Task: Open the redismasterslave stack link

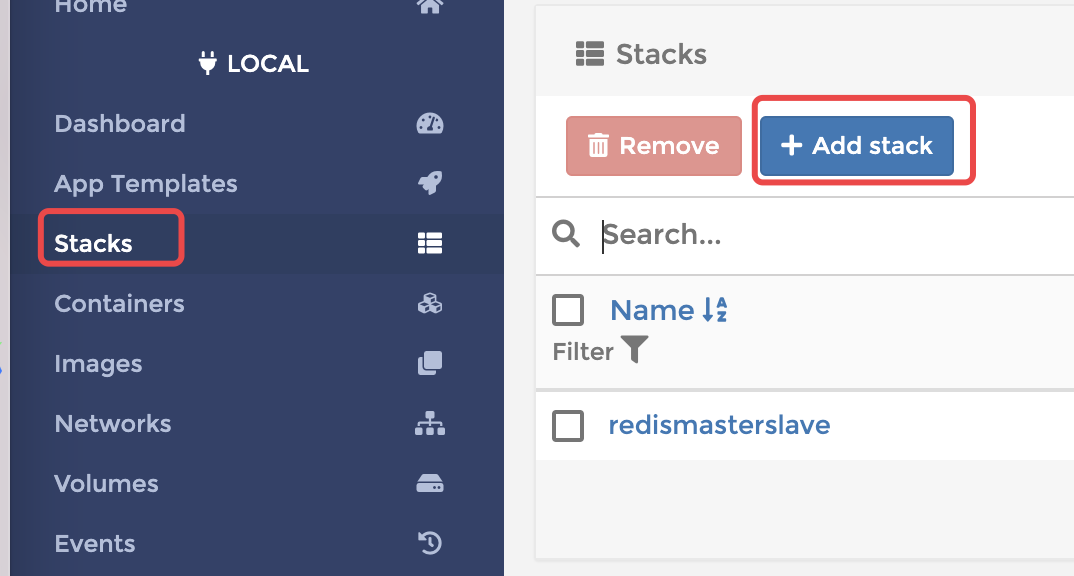Action: click(719, 426)
